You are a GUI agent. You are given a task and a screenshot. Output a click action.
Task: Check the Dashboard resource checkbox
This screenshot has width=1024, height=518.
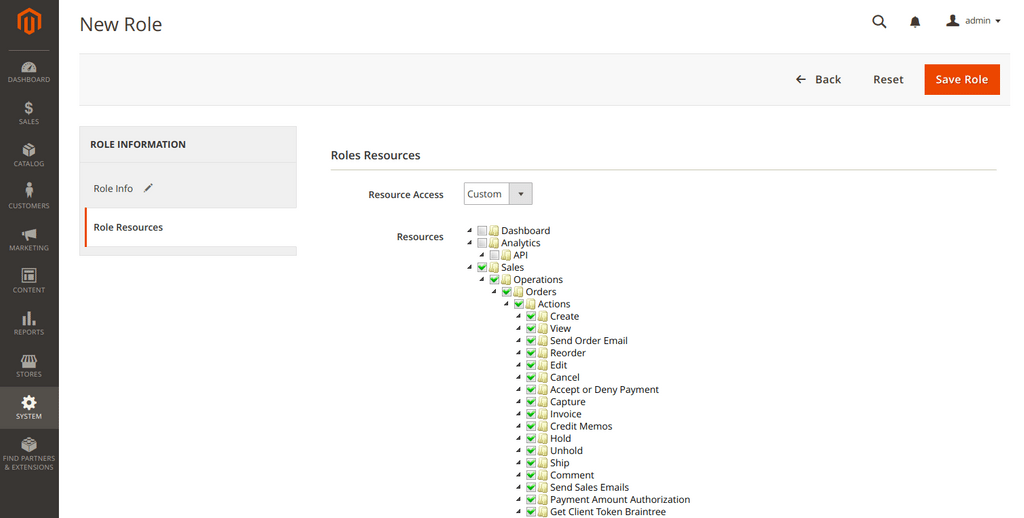click(x=482, y=231)
